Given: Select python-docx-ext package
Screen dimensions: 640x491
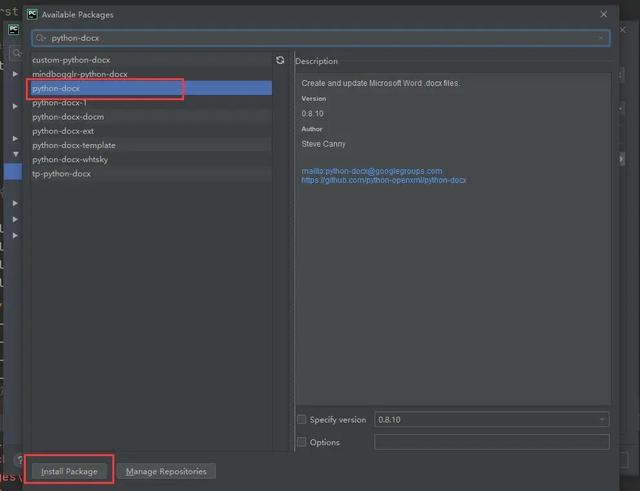Looking at the screenshot, I should 151,131.
